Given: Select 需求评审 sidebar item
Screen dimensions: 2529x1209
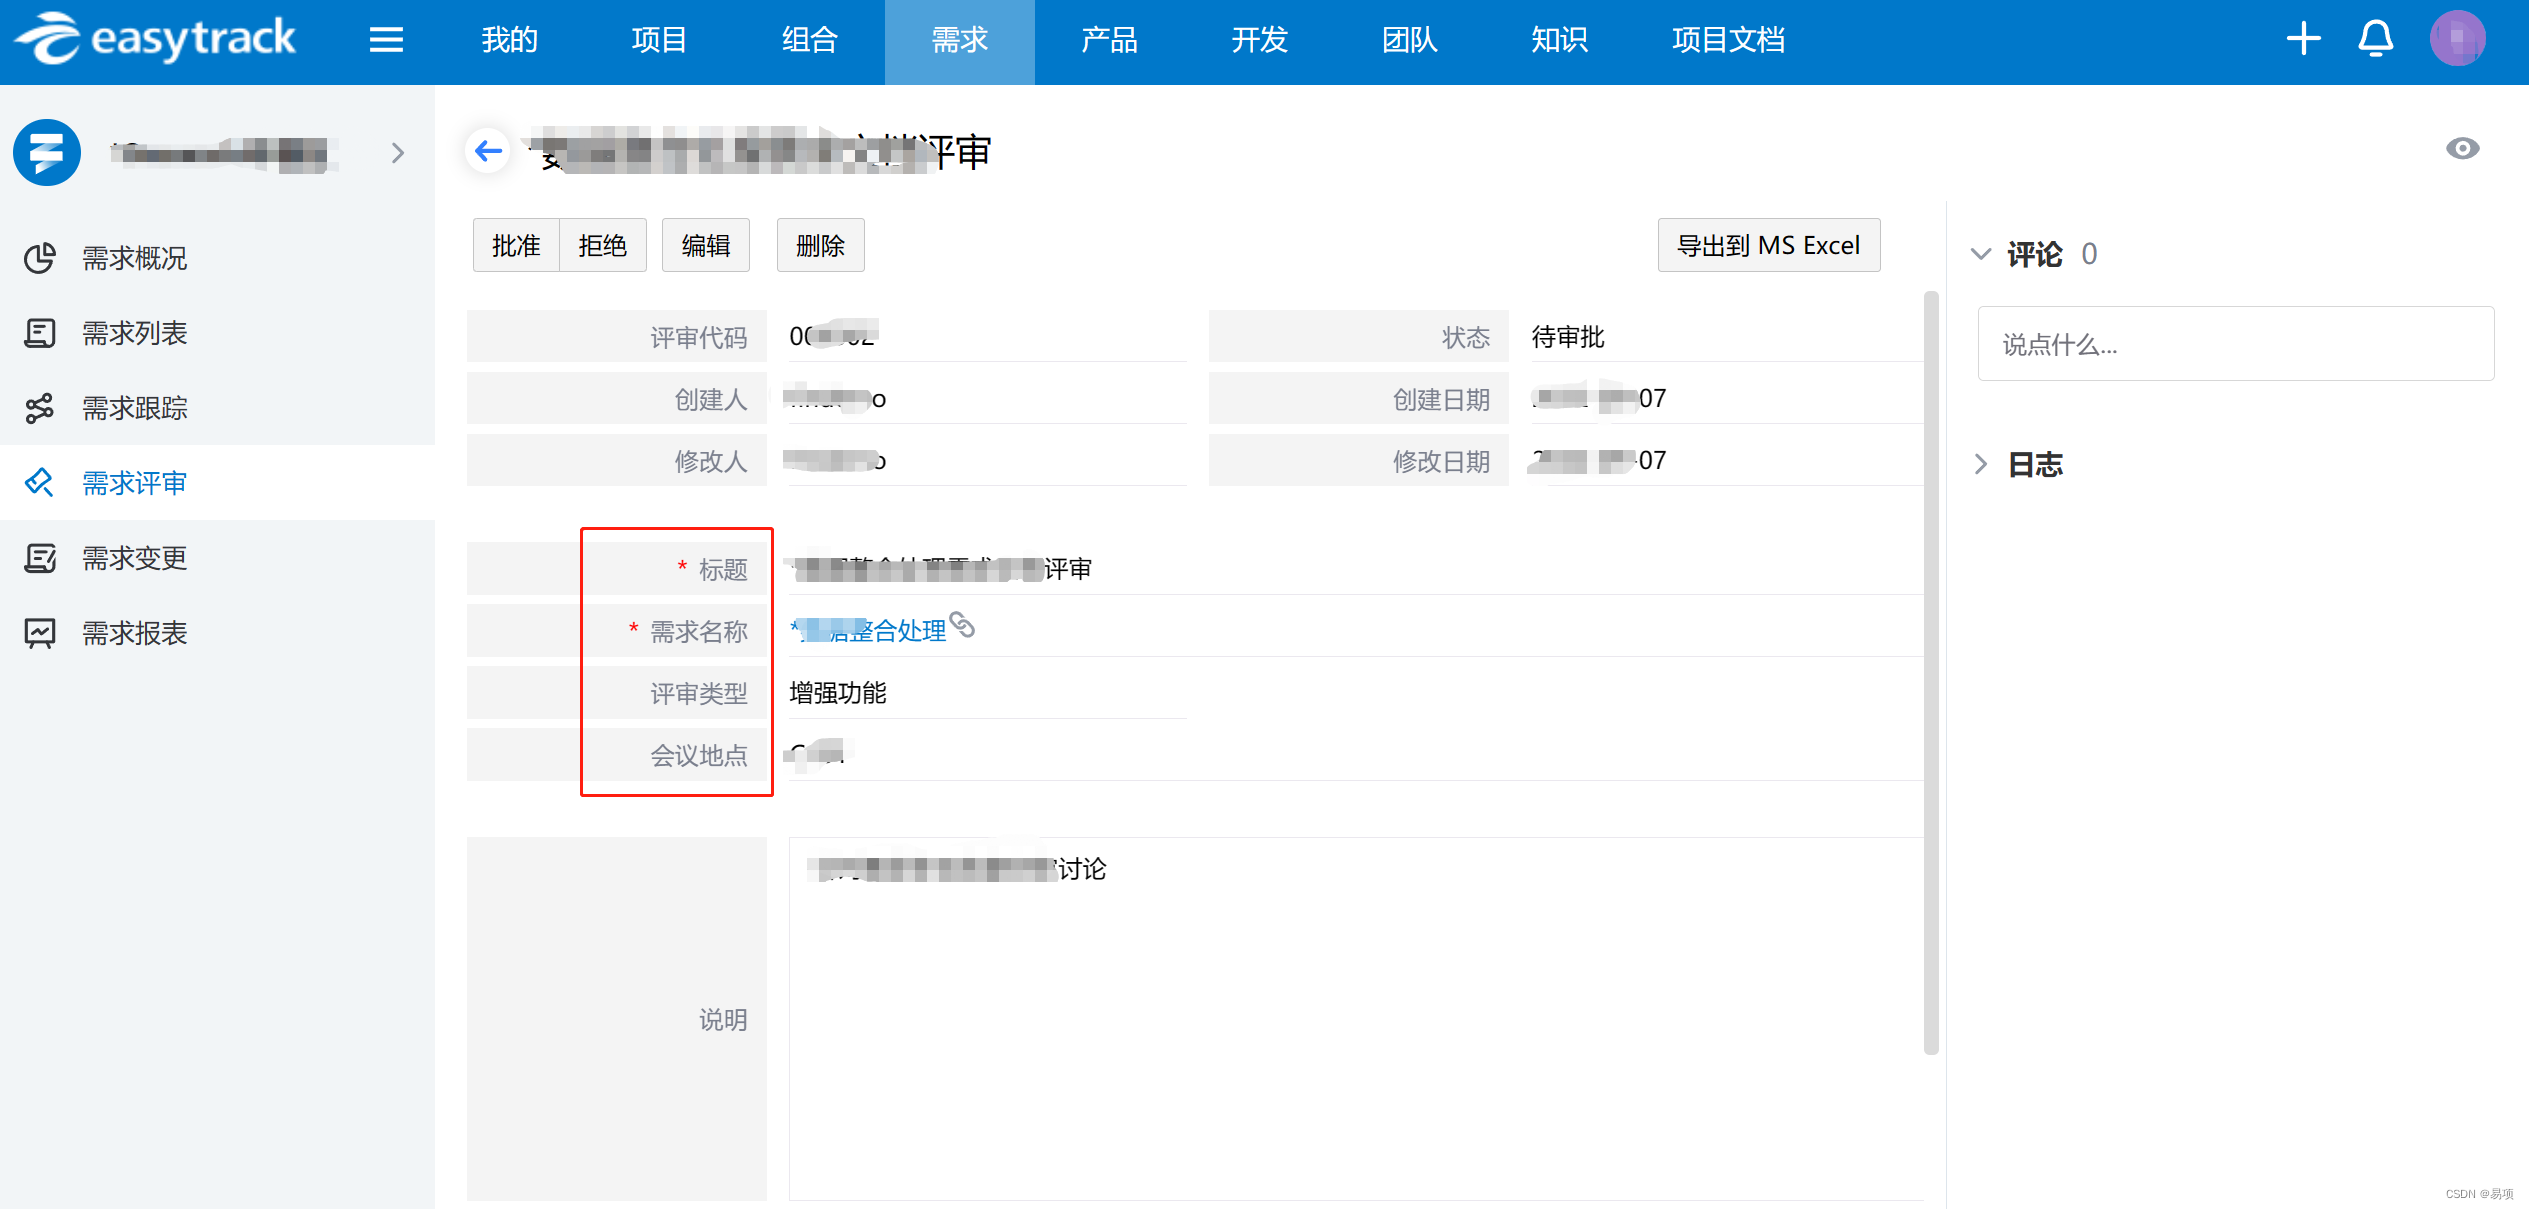Looking at the screenshot, I should pyautogui.click(x=217, y=483).
